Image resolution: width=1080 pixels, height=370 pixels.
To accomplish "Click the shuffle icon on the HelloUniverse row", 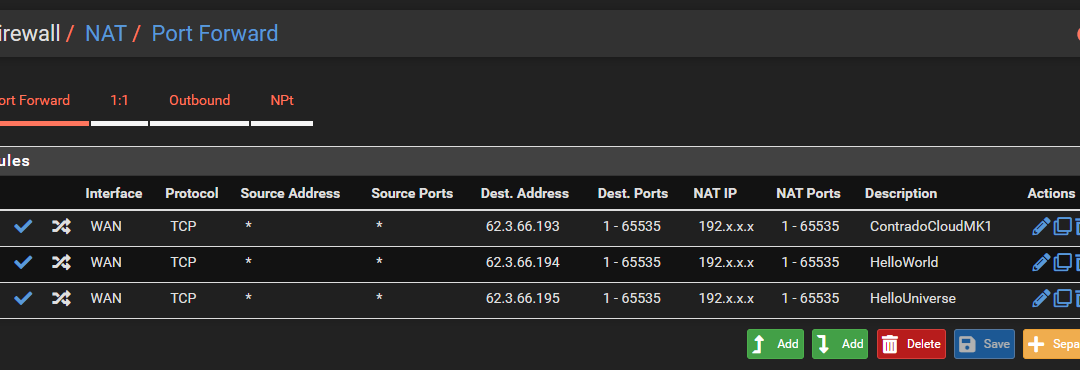I will coord(61,298).
